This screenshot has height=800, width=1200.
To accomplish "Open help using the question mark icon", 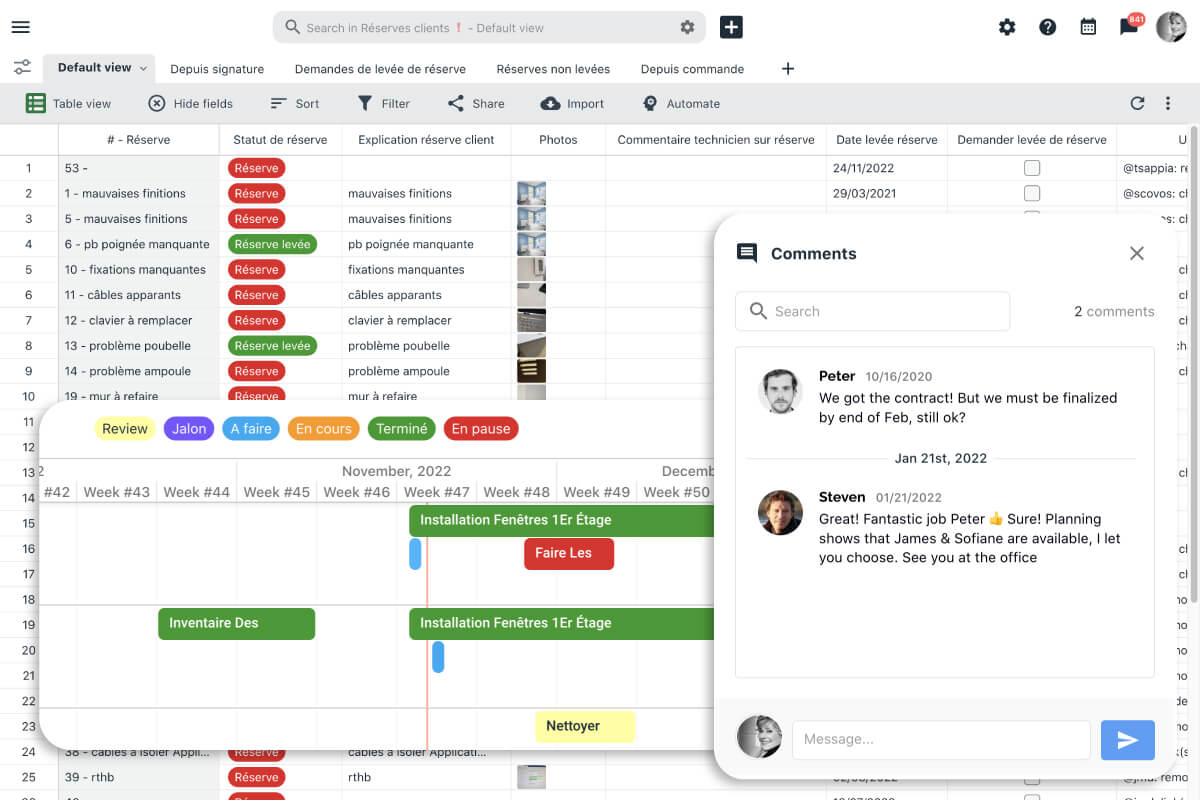I will 1047,27.
